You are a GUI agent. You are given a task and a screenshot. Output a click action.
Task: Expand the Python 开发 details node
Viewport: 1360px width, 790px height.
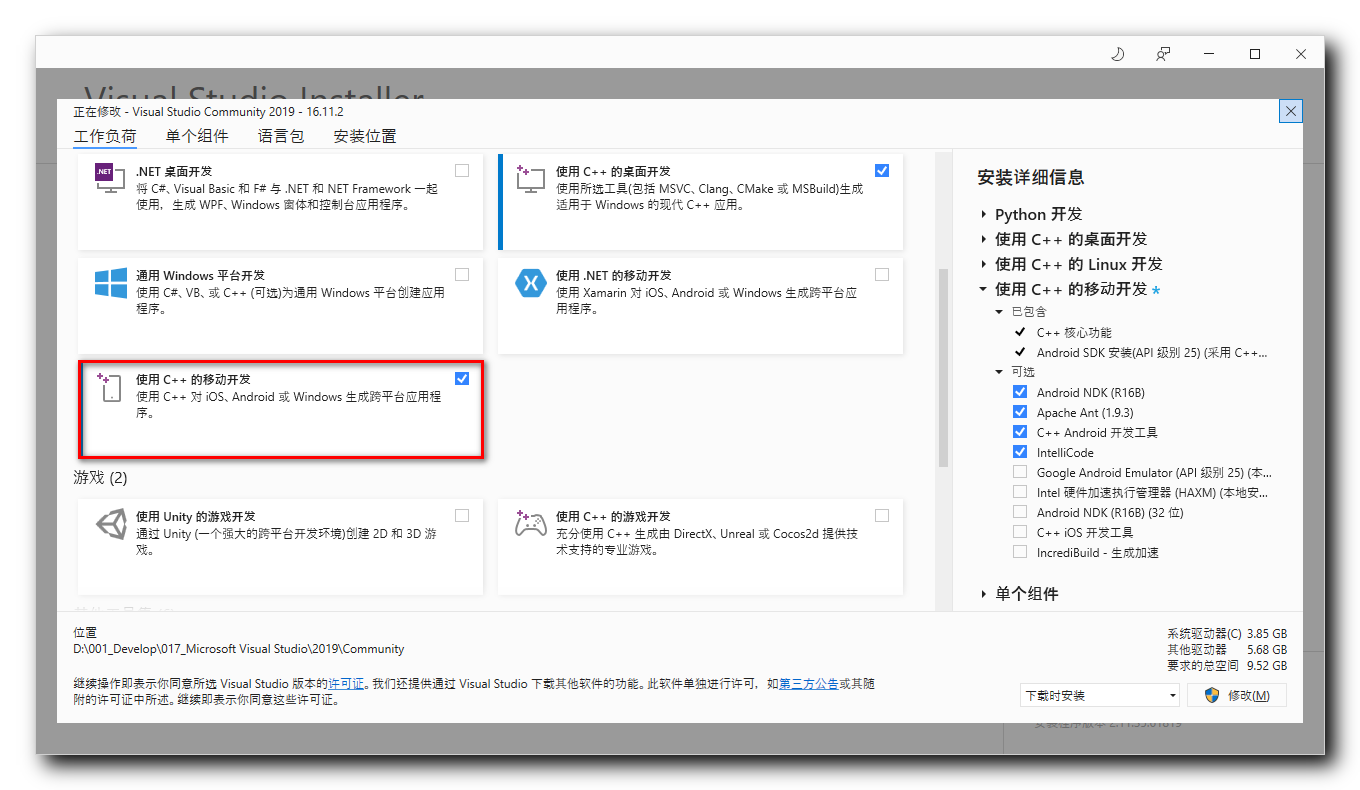(983, 214)
